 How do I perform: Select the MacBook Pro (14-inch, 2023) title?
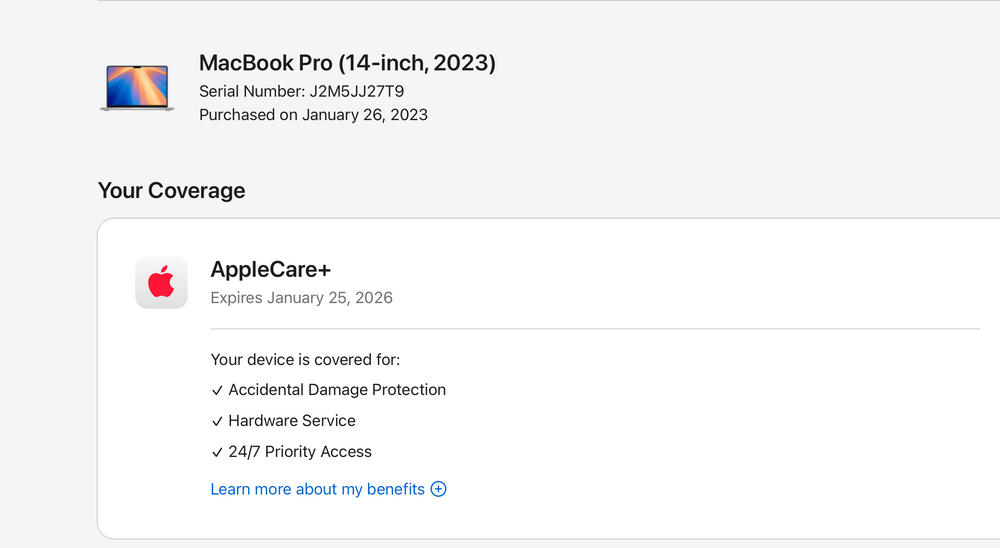point(347,63)
